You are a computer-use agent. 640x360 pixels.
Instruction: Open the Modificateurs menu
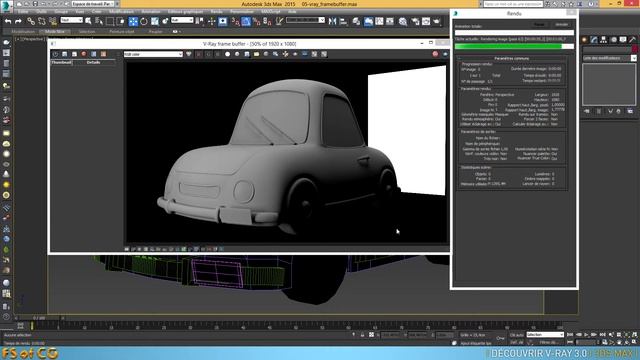[x=121, y=11]
